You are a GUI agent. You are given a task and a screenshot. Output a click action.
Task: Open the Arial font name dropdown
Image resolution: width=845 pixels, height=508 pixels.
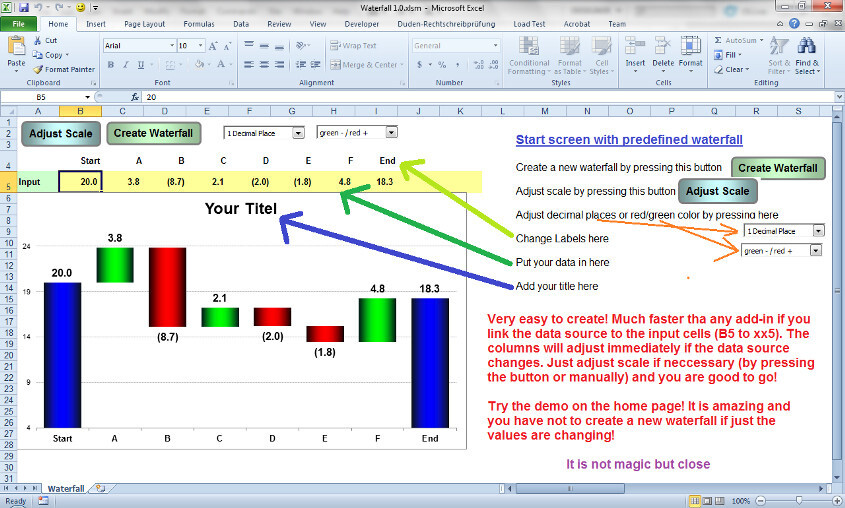tap(172, 46)
